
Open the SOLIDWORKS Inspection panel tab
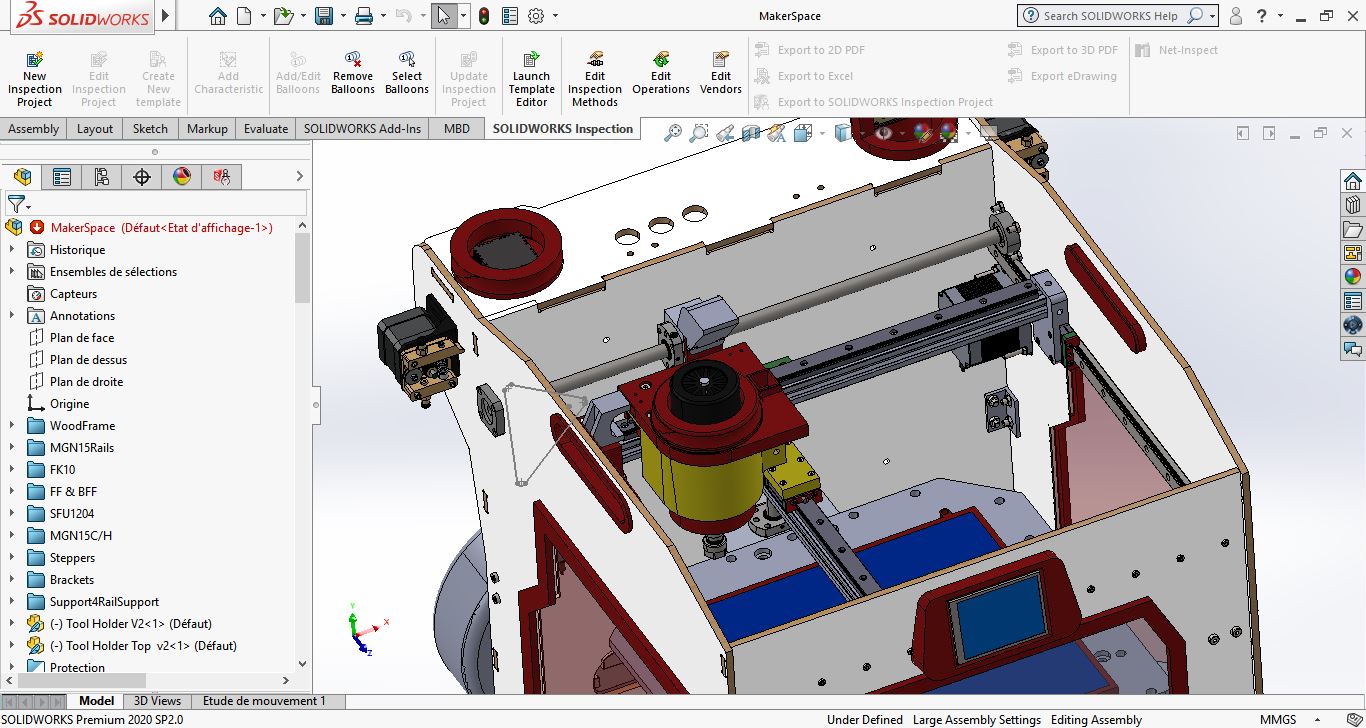point(222,177)
